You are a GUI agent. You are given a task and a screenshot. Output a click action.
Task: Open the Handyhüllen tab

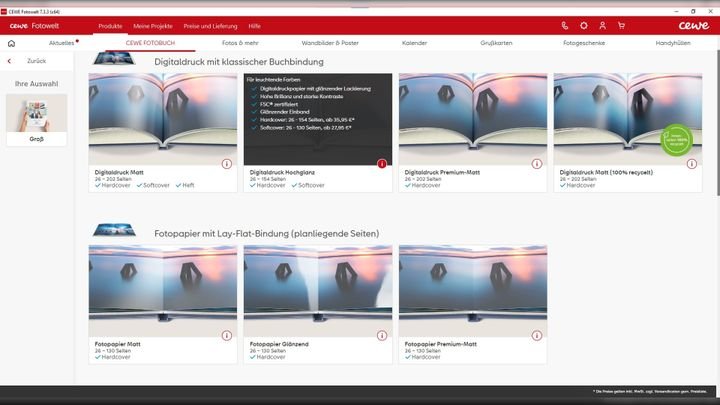[x=673, y=43]
